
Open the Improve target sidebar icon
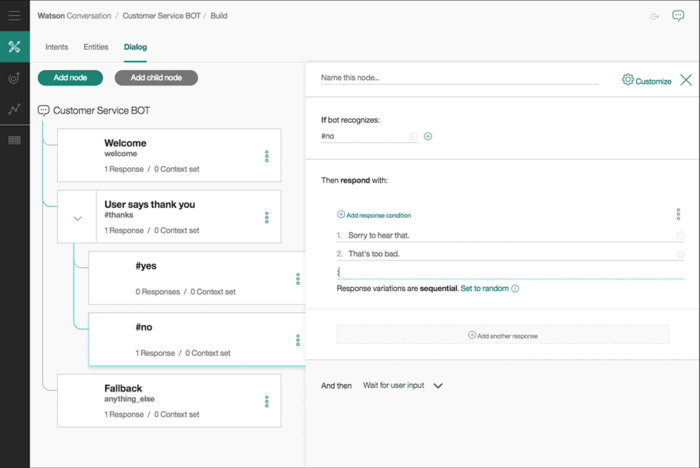pyautogui.click(x=14, y=78)
